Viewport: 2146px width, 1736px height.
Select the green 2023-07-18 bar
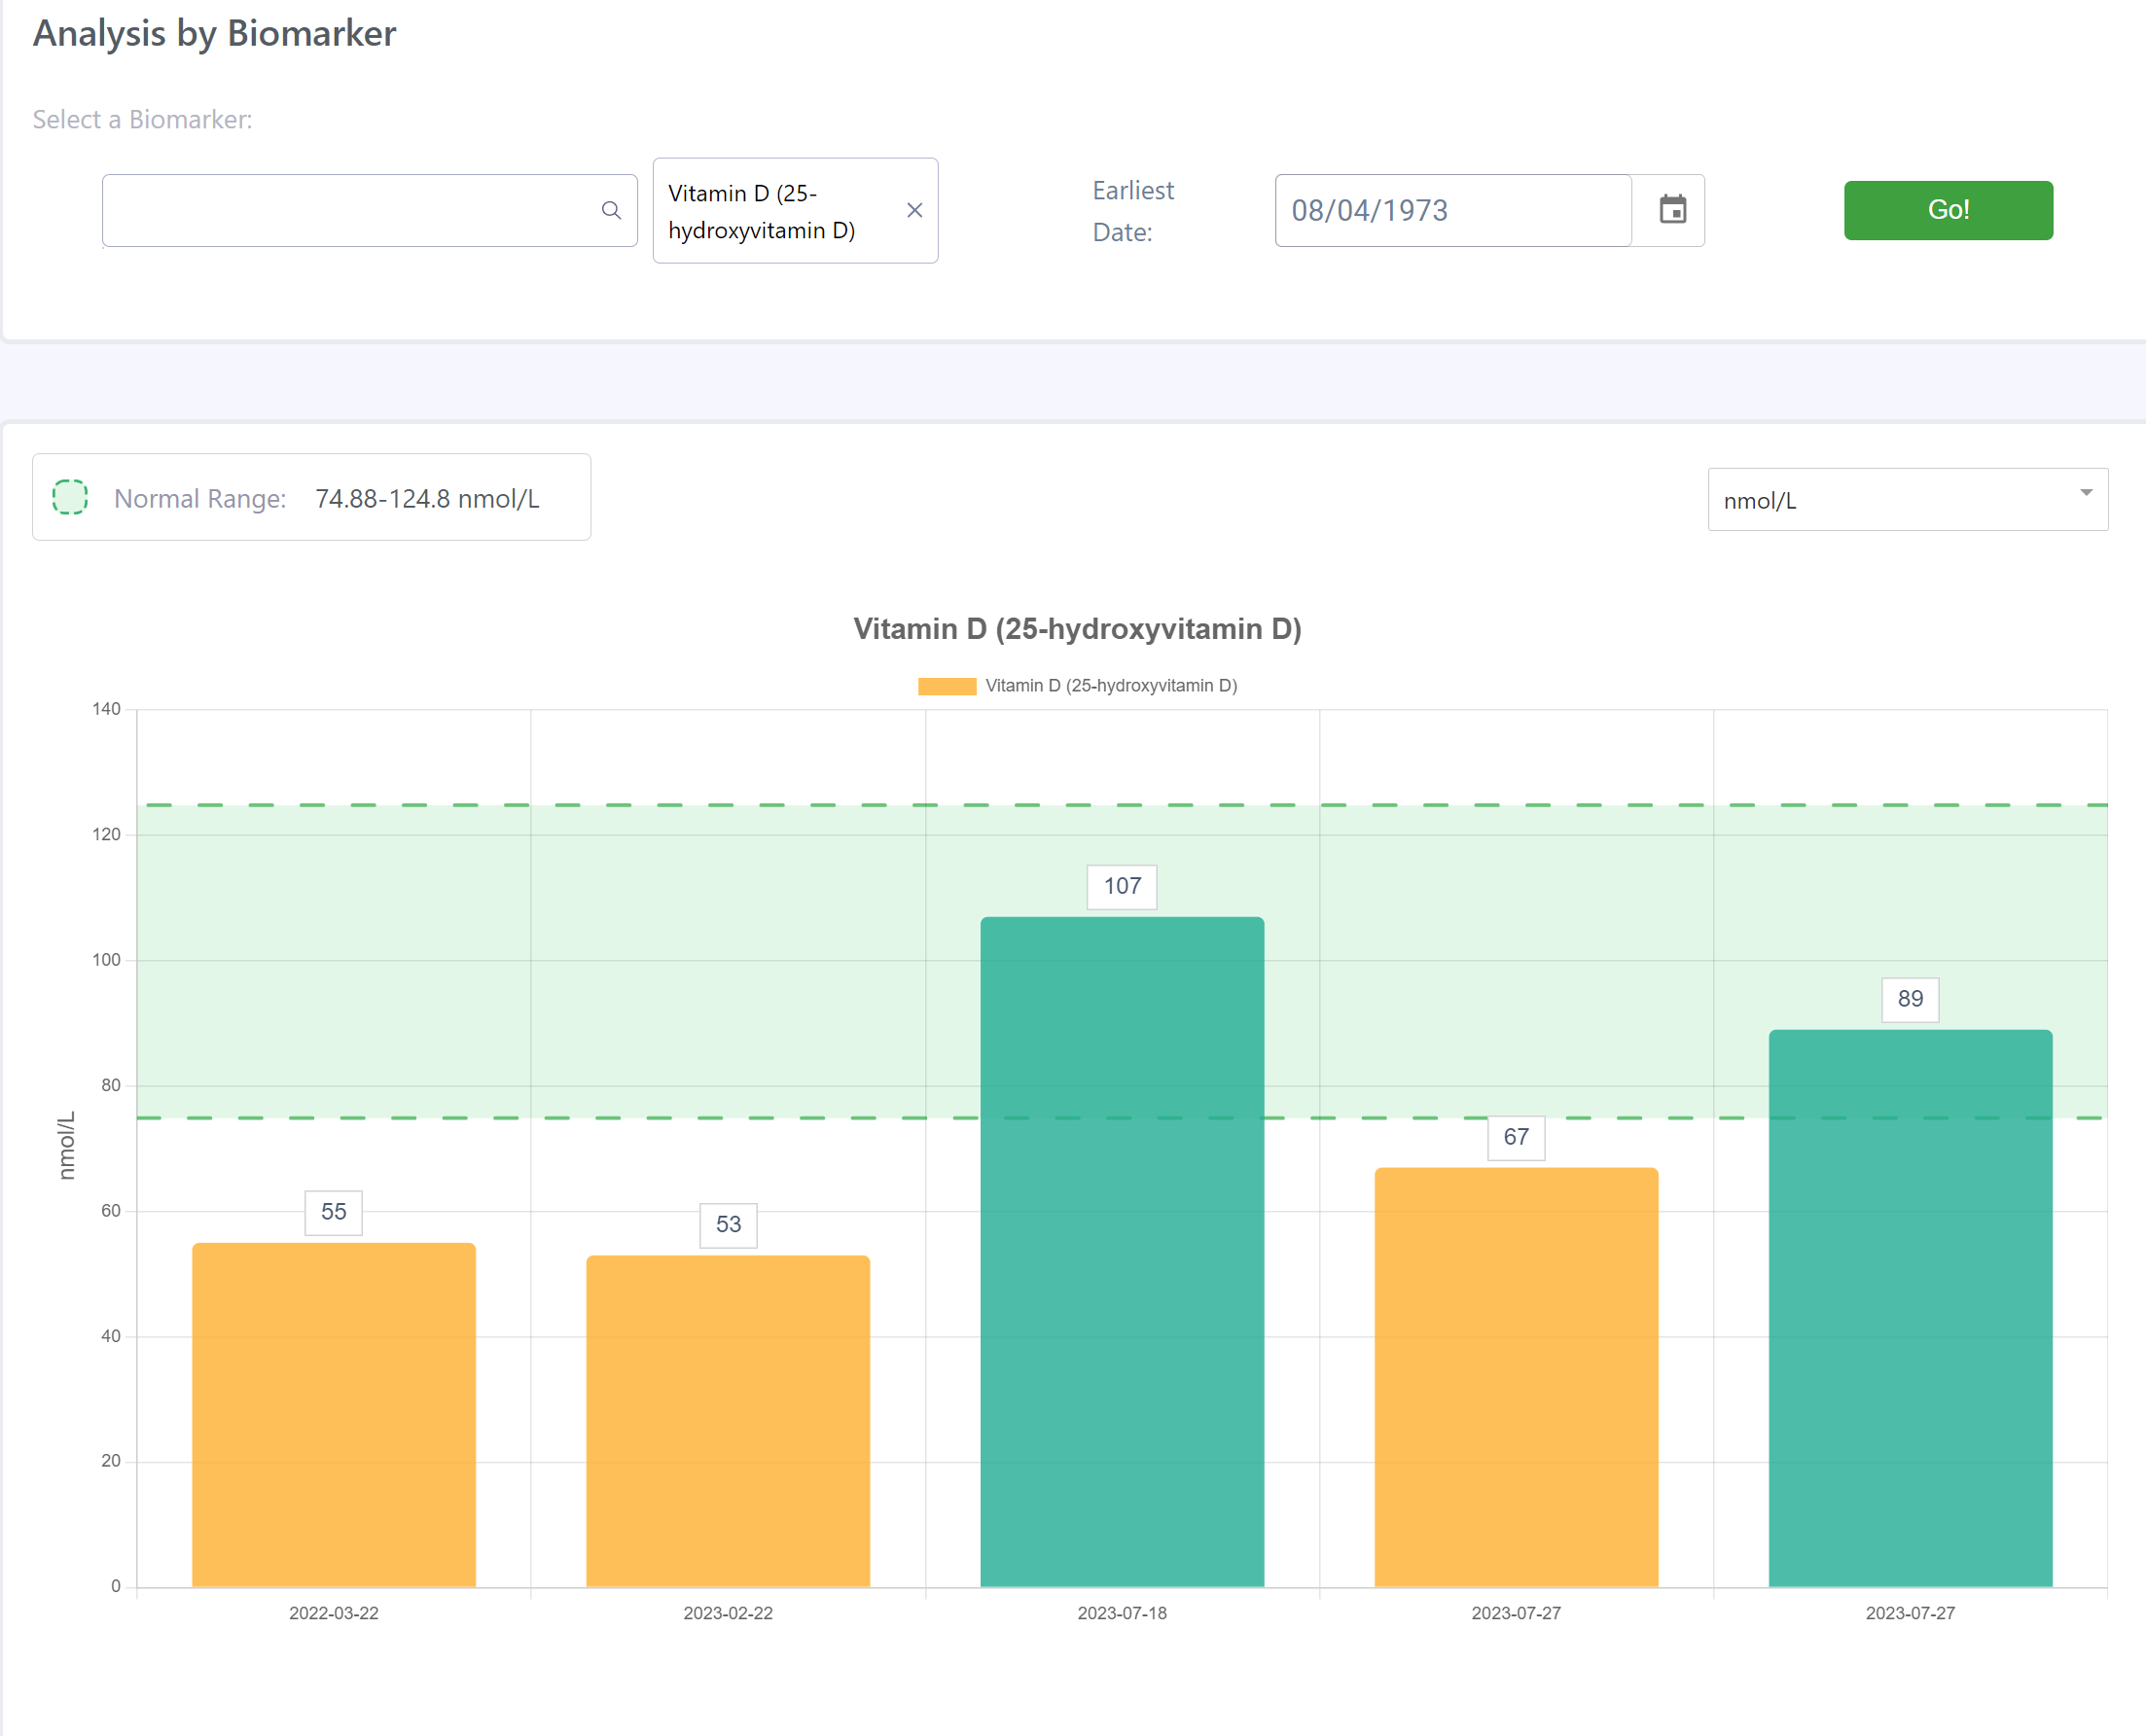click(1122, 1250)
